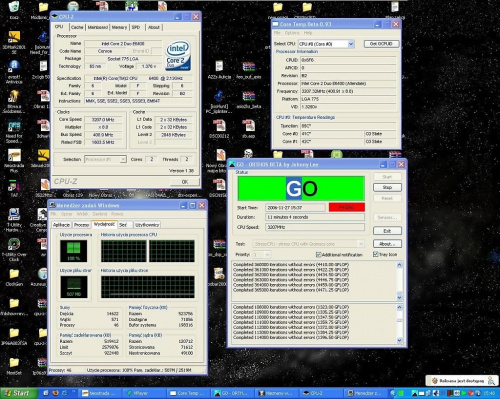Screen dimensions: 500x399
Task: Switch to the Procesy tab in Task Manager
Action: click(x=81, y=225)
